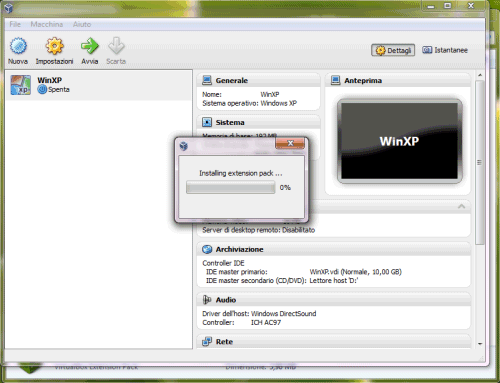Click 'ICH AC97' controller value
The height and width of the screenshot is (383, 500).
[x=266, y=322]
